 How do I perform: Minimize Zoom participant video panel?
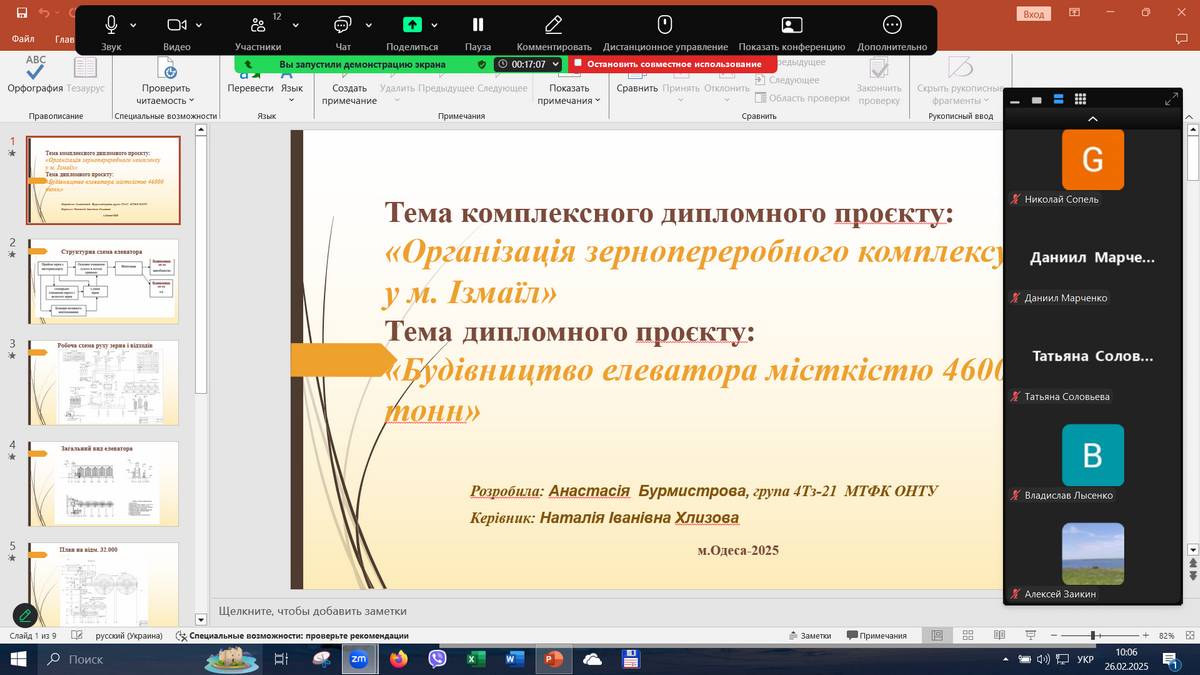(x=1014, y=100)
